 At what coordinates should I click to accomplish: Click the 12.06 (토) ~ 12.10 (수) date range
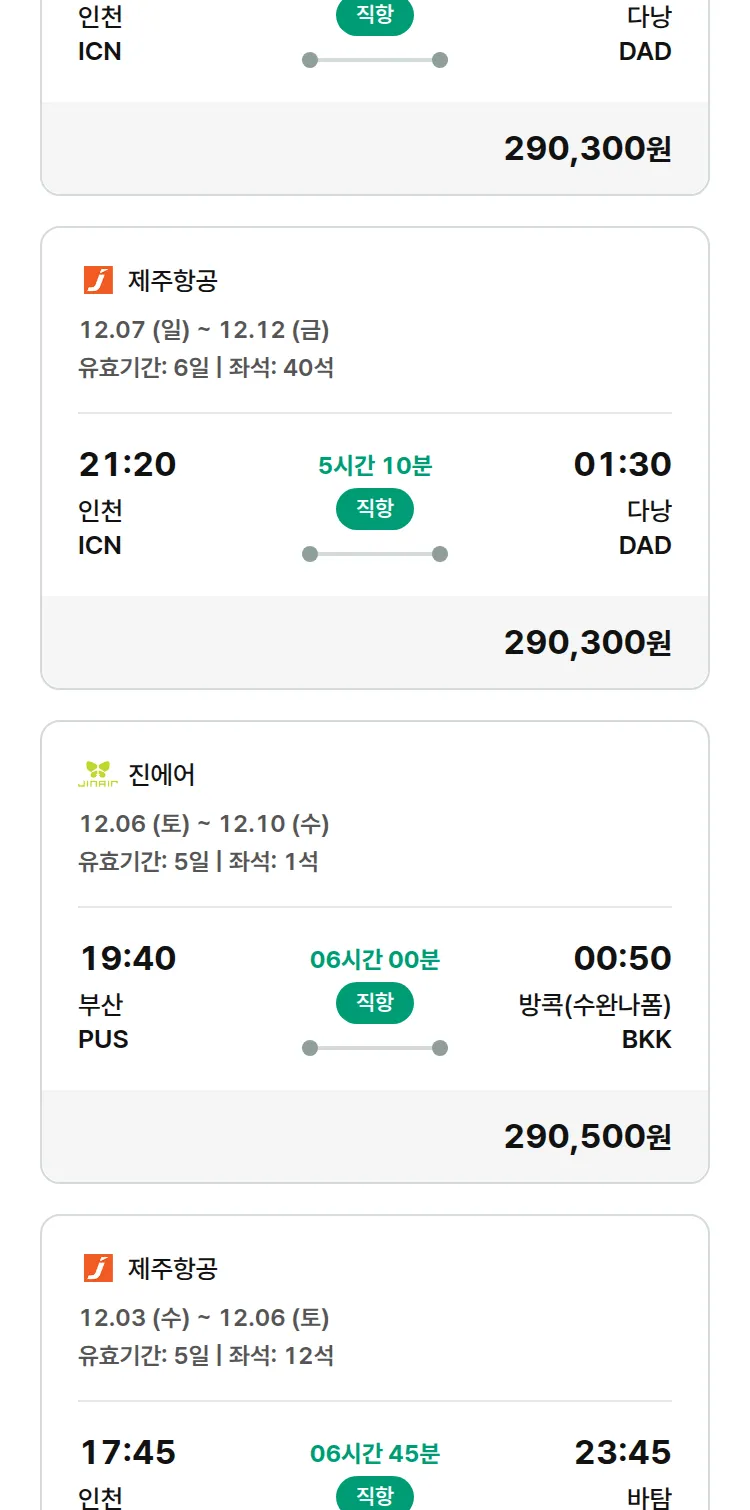tap(204, 824)
